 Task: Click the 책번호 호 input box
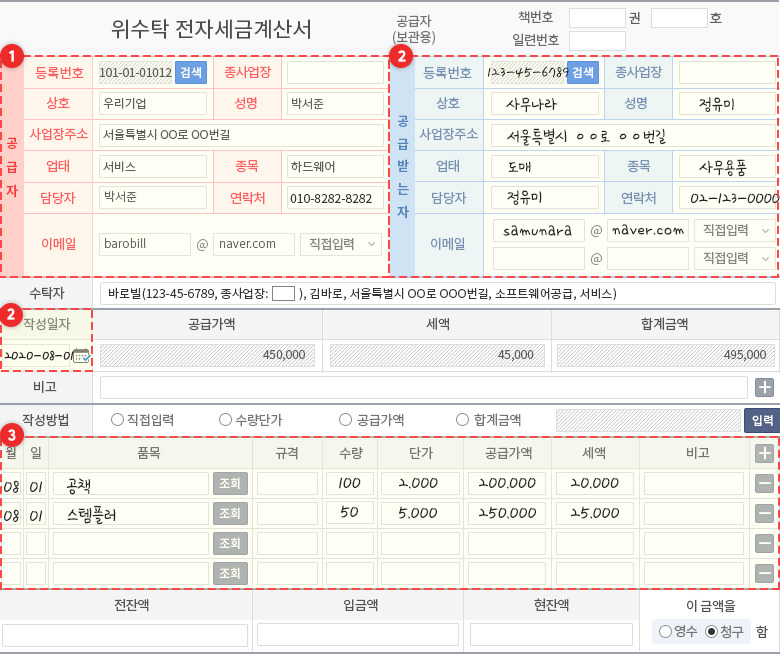click(x=679, y=18)
